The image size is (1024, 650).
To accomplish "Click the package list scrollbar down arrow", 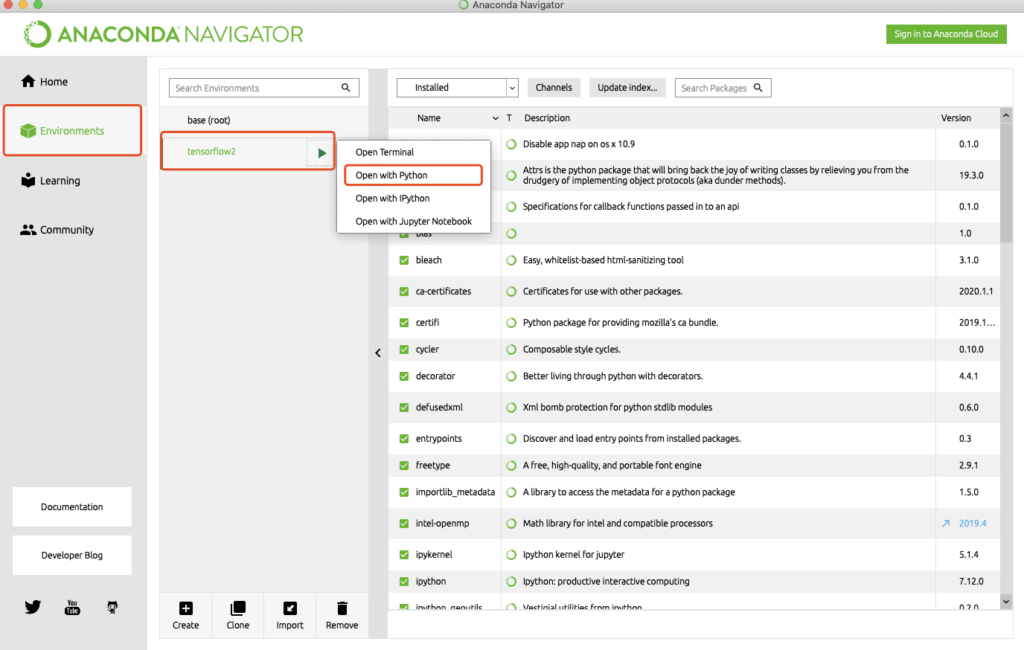I will pyautogui.click(x=1006, y=602).
